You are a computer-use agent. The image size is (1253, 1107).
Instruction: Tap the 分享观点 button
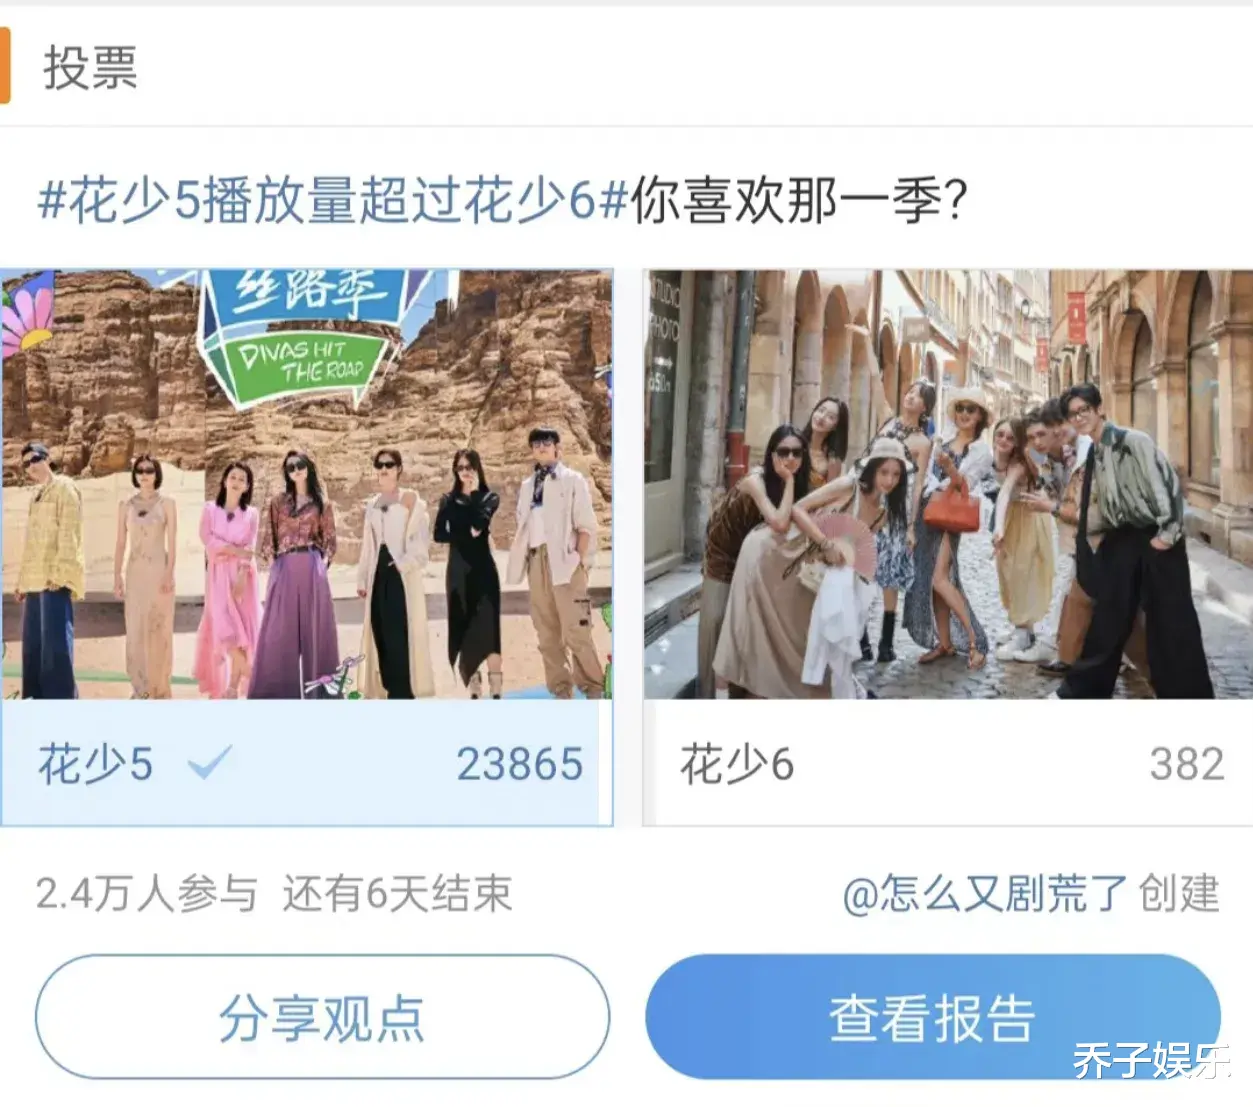(x=322, y=1017)
